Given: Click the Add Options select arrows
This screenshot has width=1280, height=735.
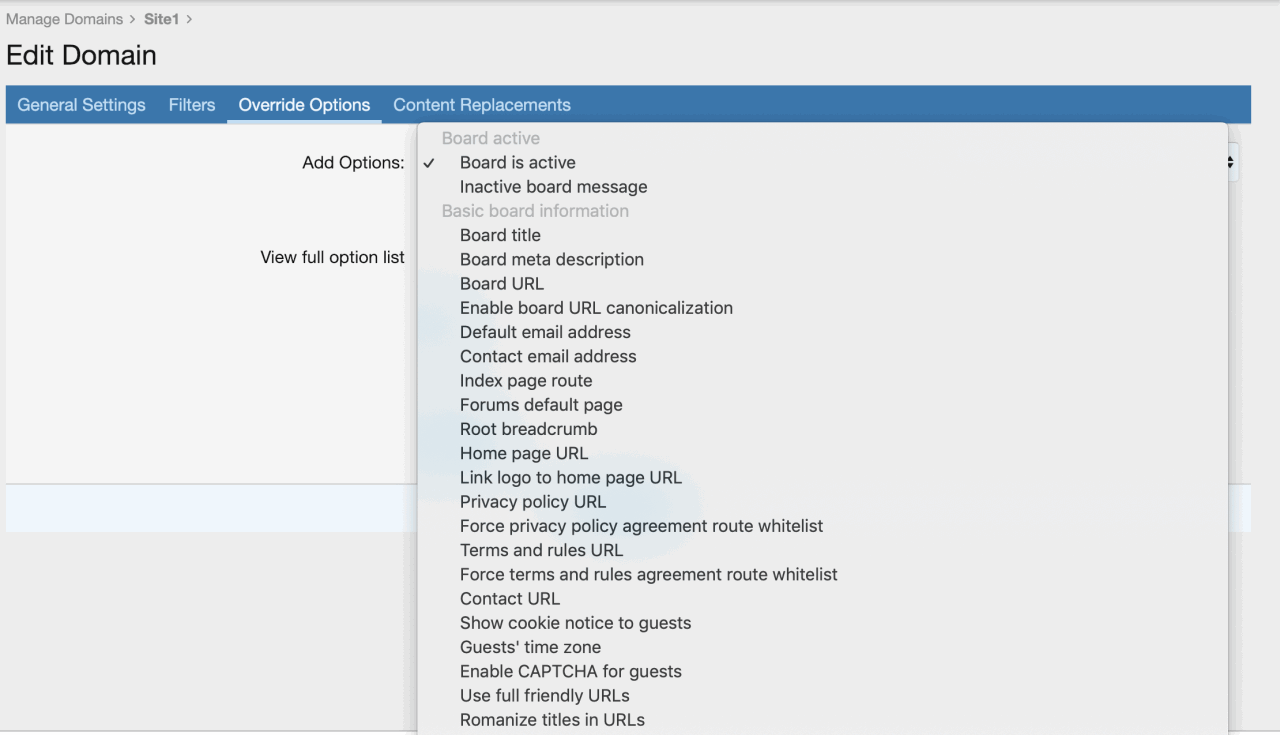Looking at the screenshot, I should (x=1230, y=162).
